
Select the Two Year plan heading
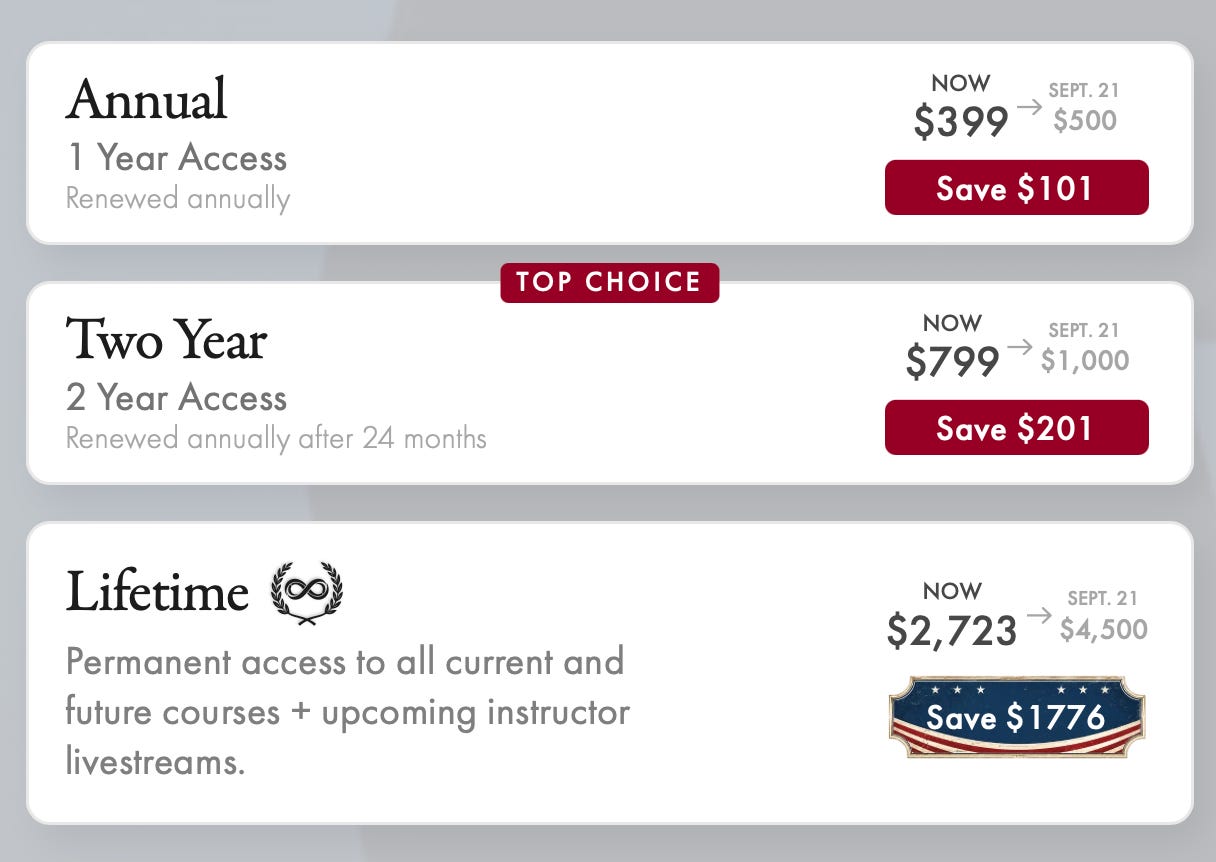tap(166, 340)
